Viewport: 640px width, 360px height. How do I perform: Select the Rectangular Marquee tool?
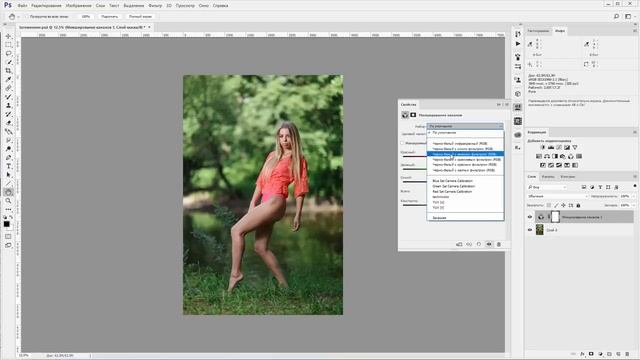point(9,45)
